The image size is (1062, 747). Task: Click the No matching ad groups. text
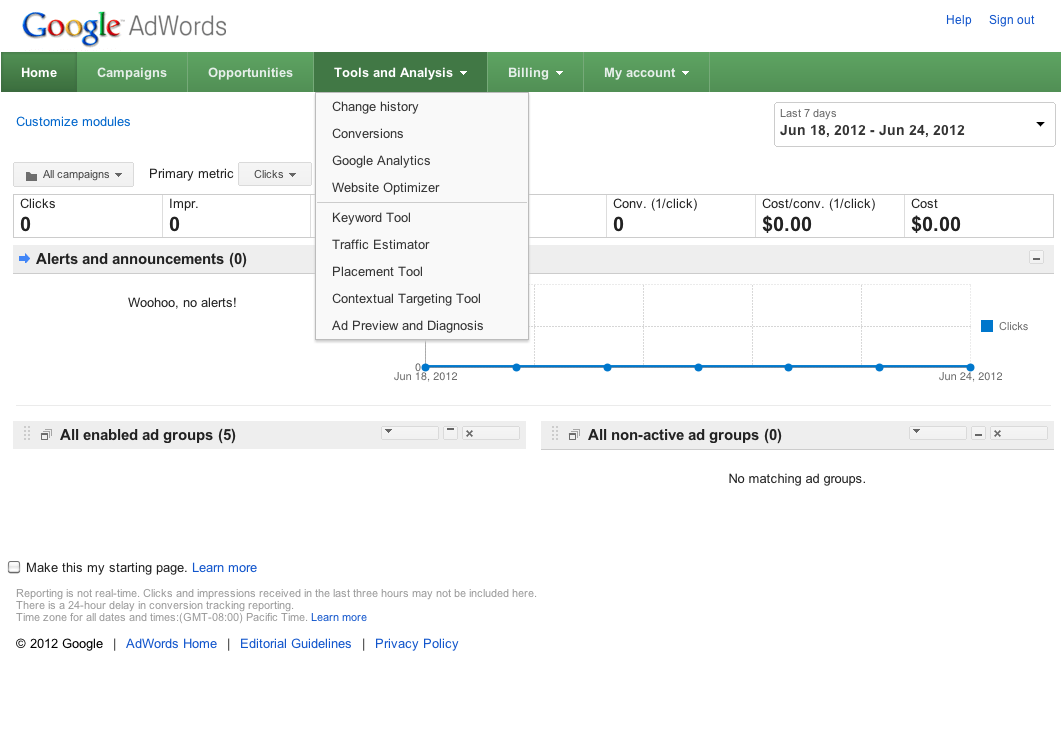click(x=797, y=479)
